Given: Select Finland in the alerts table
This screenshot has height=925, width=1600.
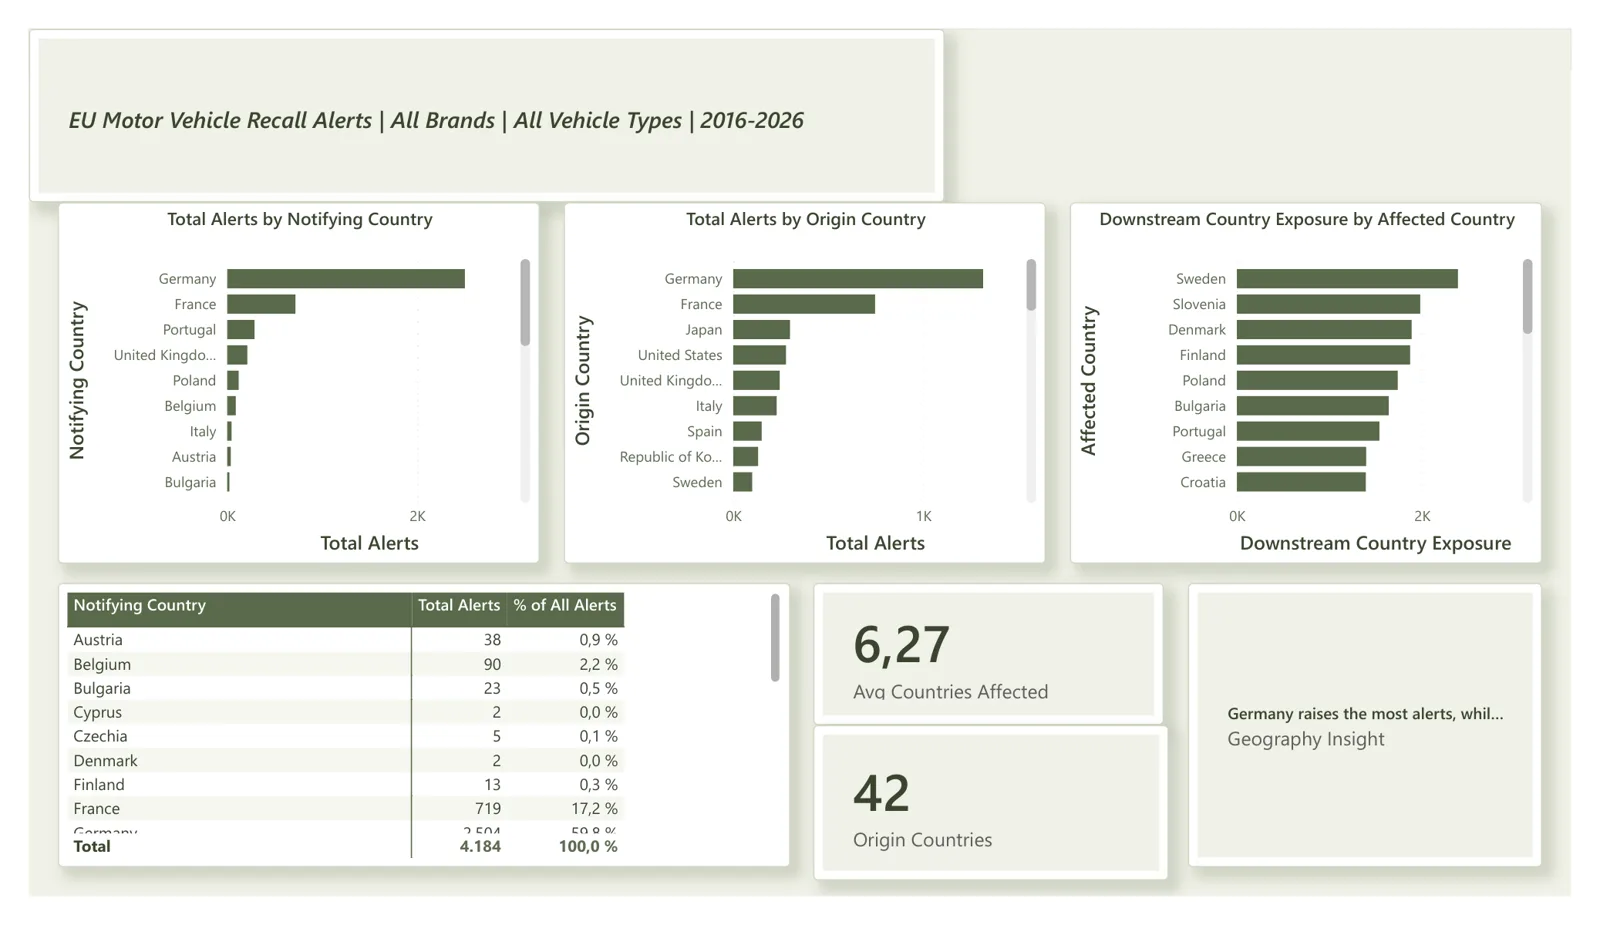Looking at the screenshot, I should click(x=99, y=785).
